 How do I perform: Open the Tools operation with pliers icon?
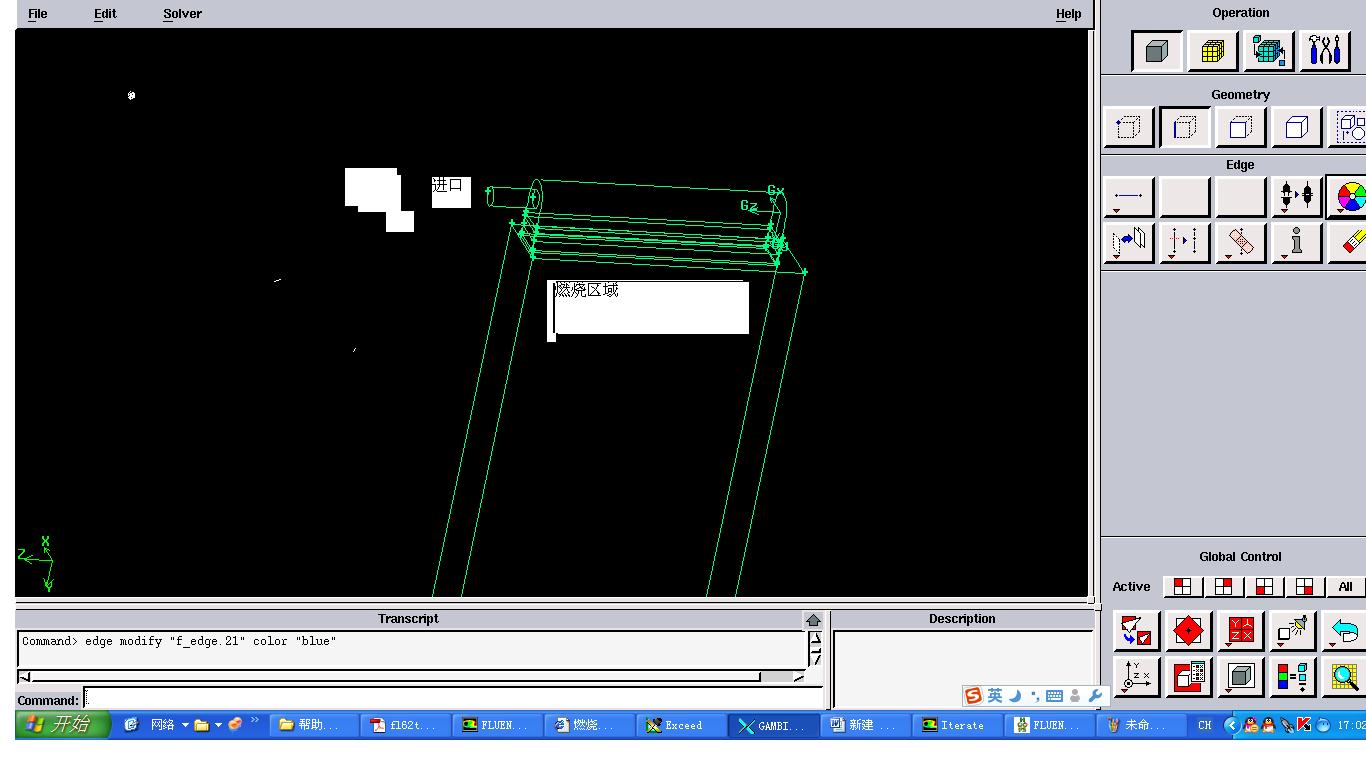(x=1324, y=52)
